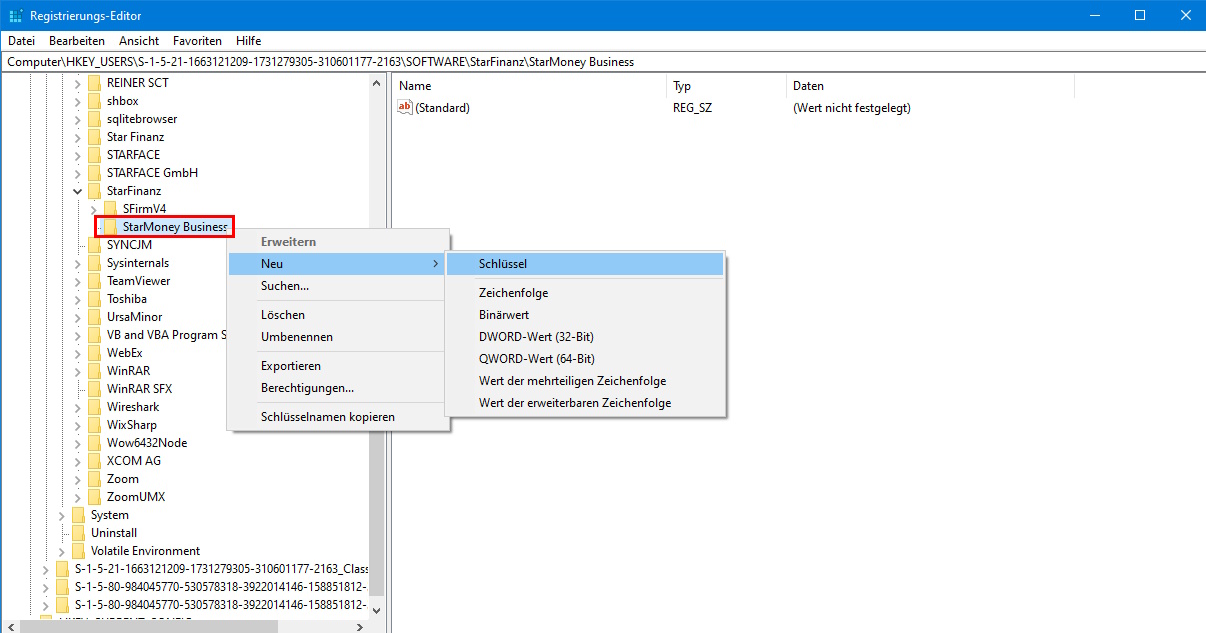Screen dimensions: 1206x633
Task: Click the Sysinternals folder icon
Action: coord(95,263)
